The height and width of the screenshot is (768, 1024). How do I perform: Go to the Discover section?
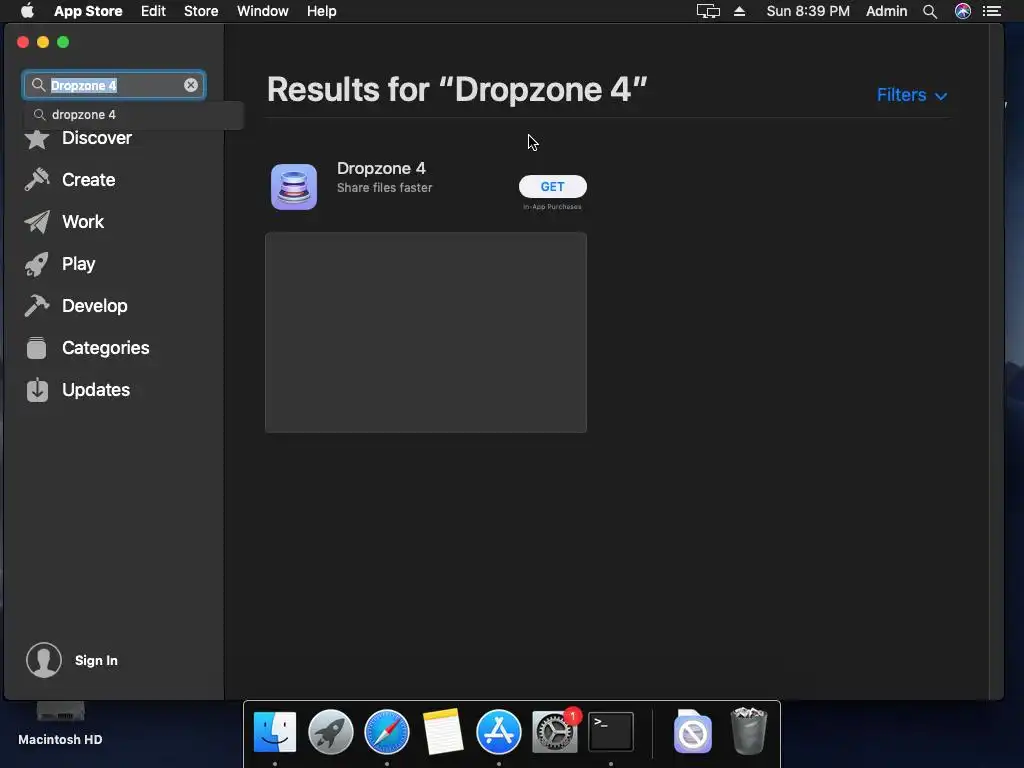pyautogui.click(x=97, y=138)
